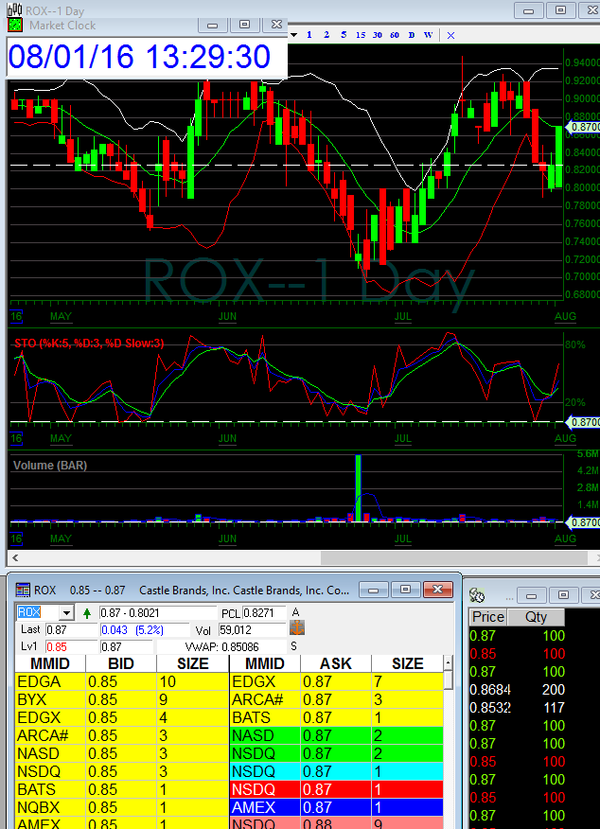Click the Qty column header

pos(536,617)
